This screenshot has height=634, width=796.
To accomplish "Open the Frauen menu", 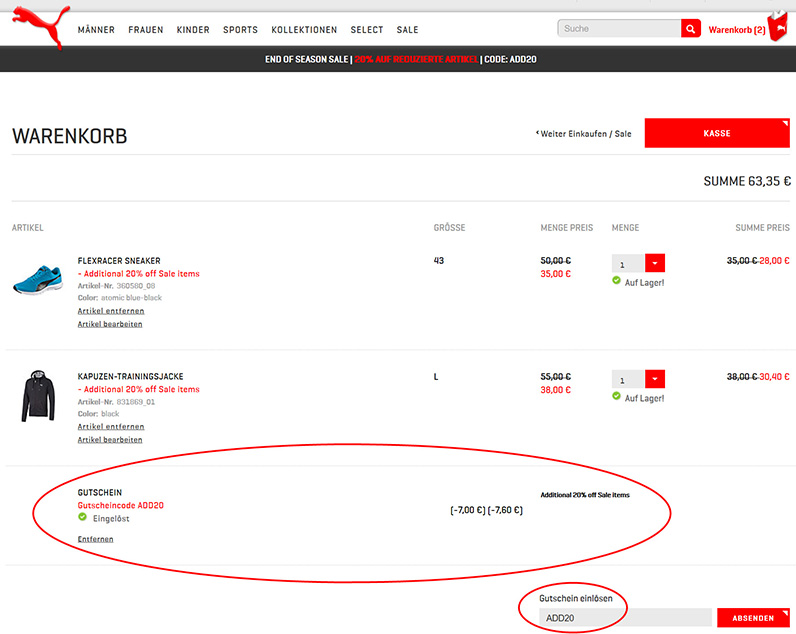I will click(146, 30).
